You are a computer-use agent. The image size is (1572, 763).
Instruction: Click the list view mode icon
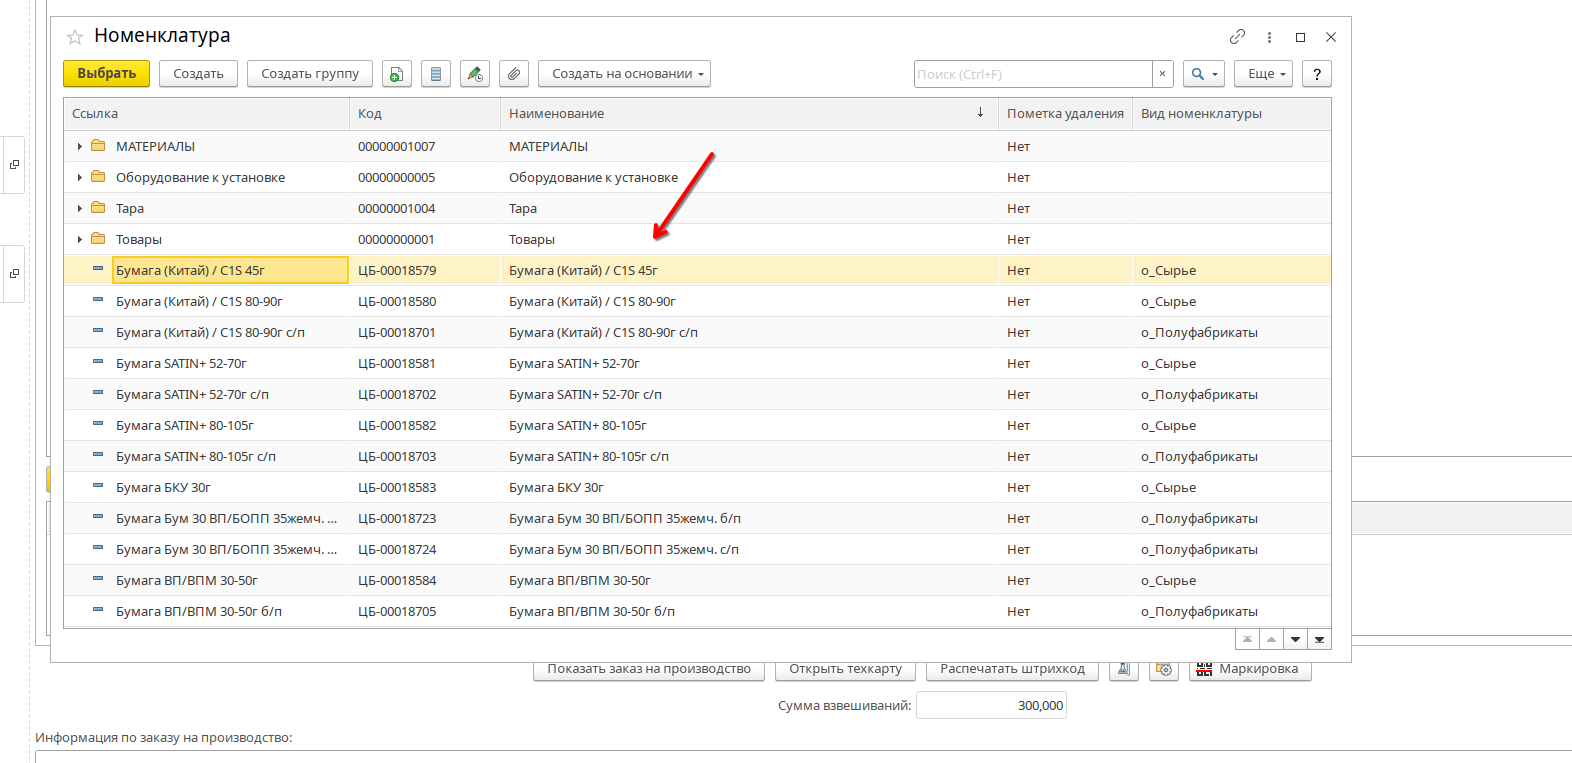(435, 74)
